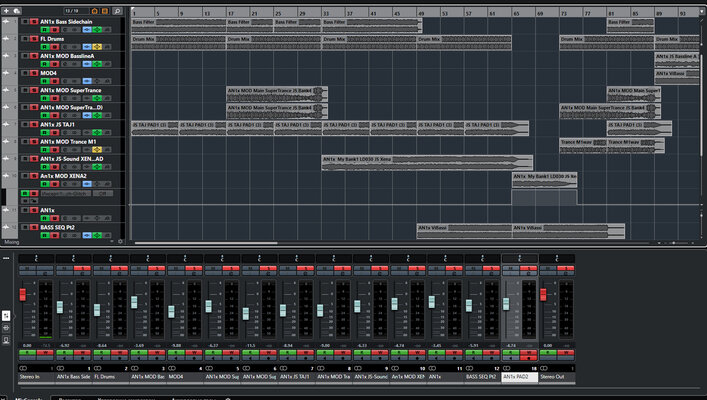Click the Add Track plus icon
707x400 pixels.
[6, 10]
